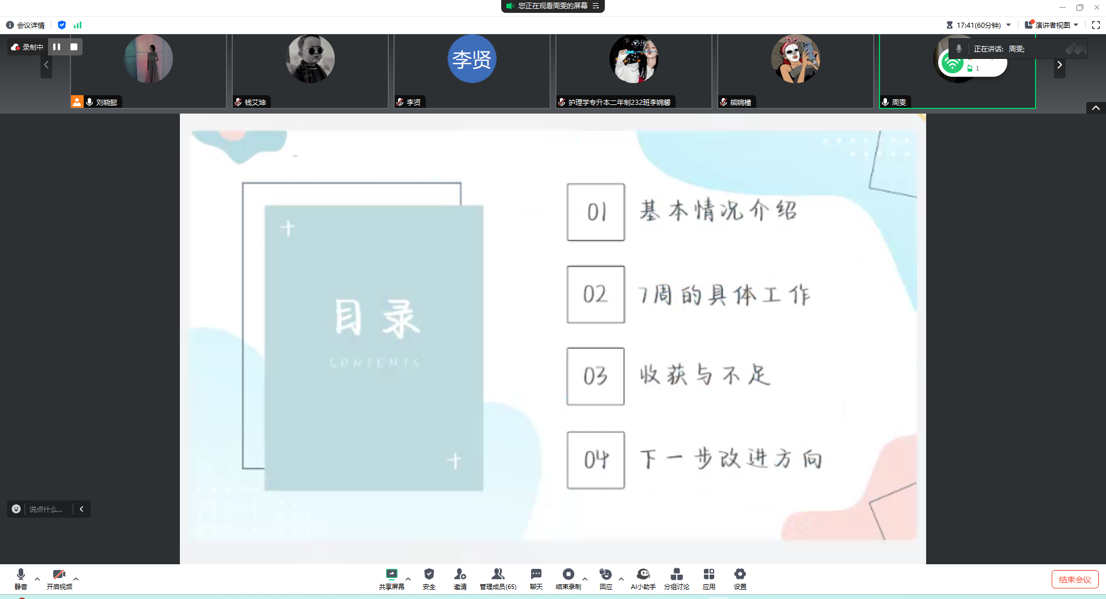Viewport: 1106px width, 599px height.
Task: Mute the microphone in the bottom toolbar
Action: point(20,578)
